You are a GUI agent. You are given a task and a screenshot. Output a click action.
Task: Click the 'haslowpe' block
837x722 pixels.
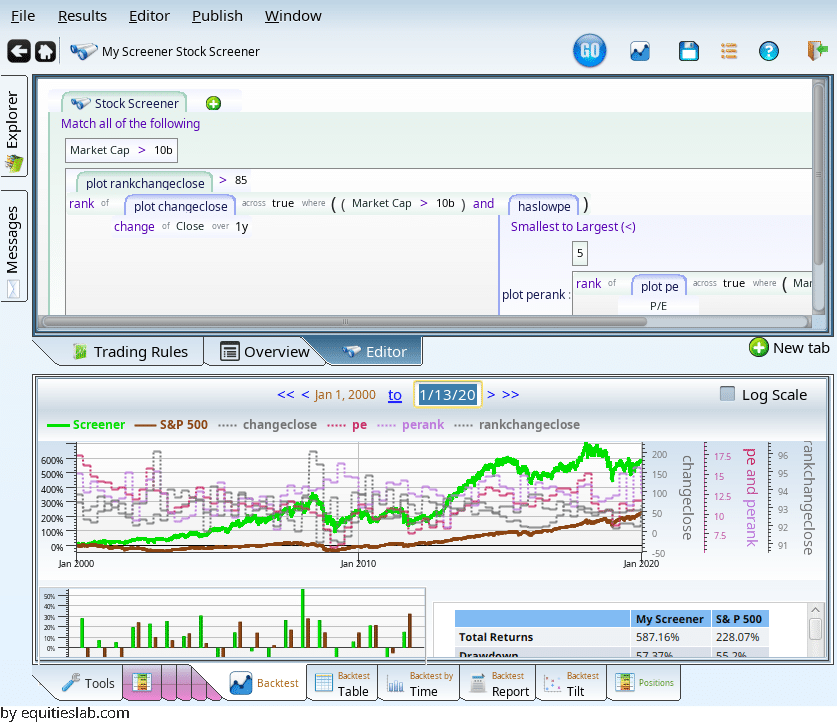pyautogui.click(x=544, y=206)
